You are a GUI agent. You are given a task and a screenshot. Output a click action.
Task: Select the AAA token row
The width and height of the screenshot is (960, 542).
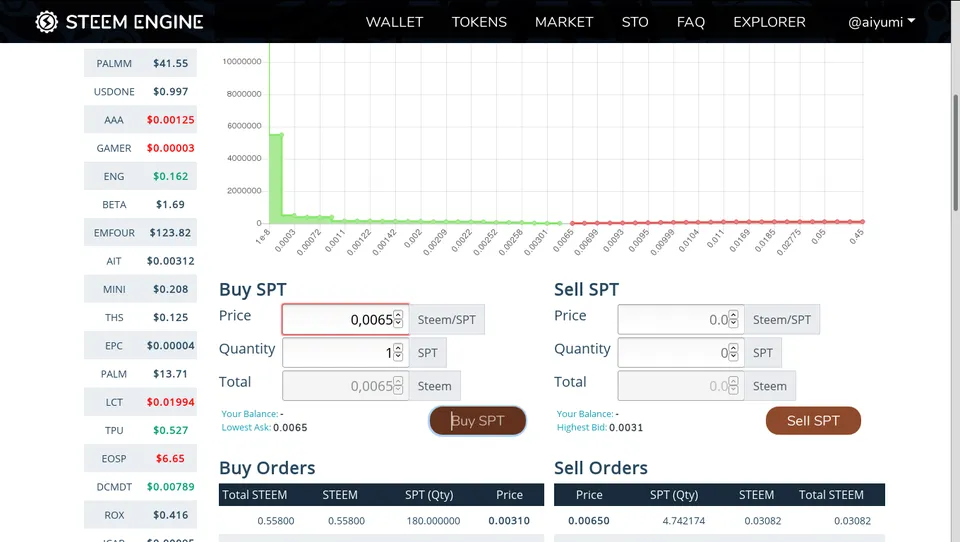[140, 119]
